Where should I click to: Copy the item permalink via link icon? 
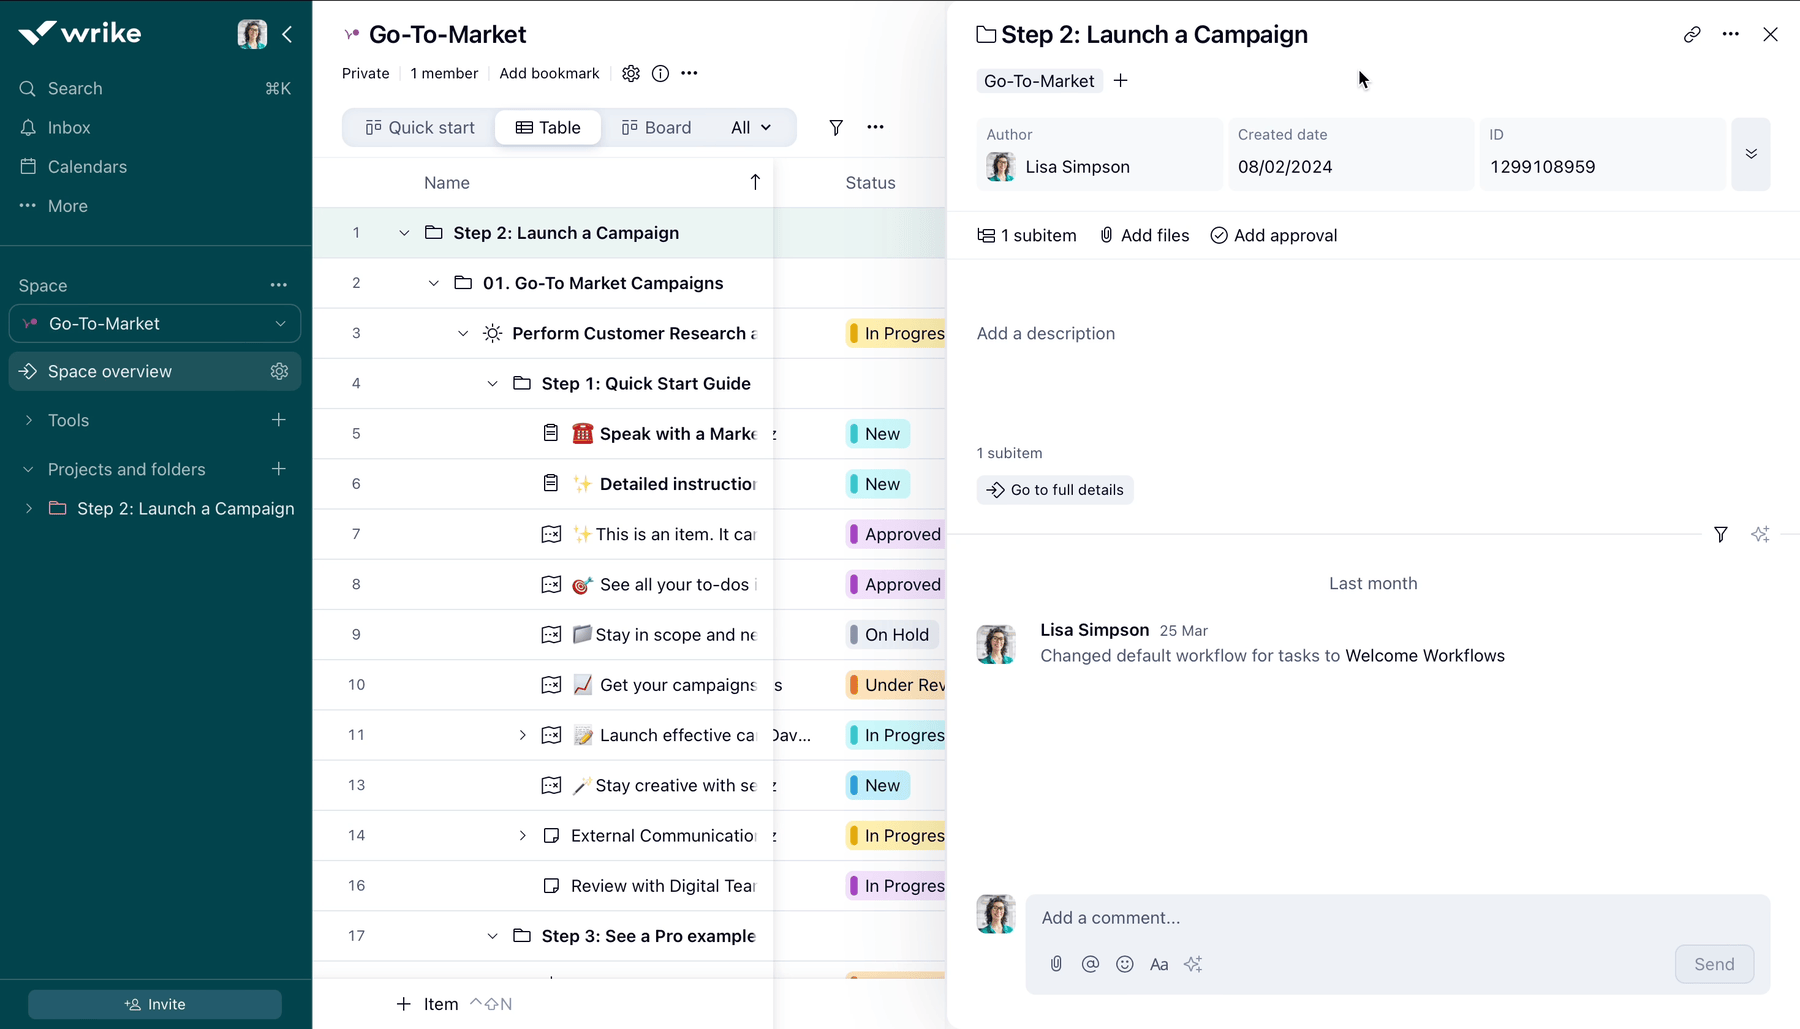[x=1691, y=34]
